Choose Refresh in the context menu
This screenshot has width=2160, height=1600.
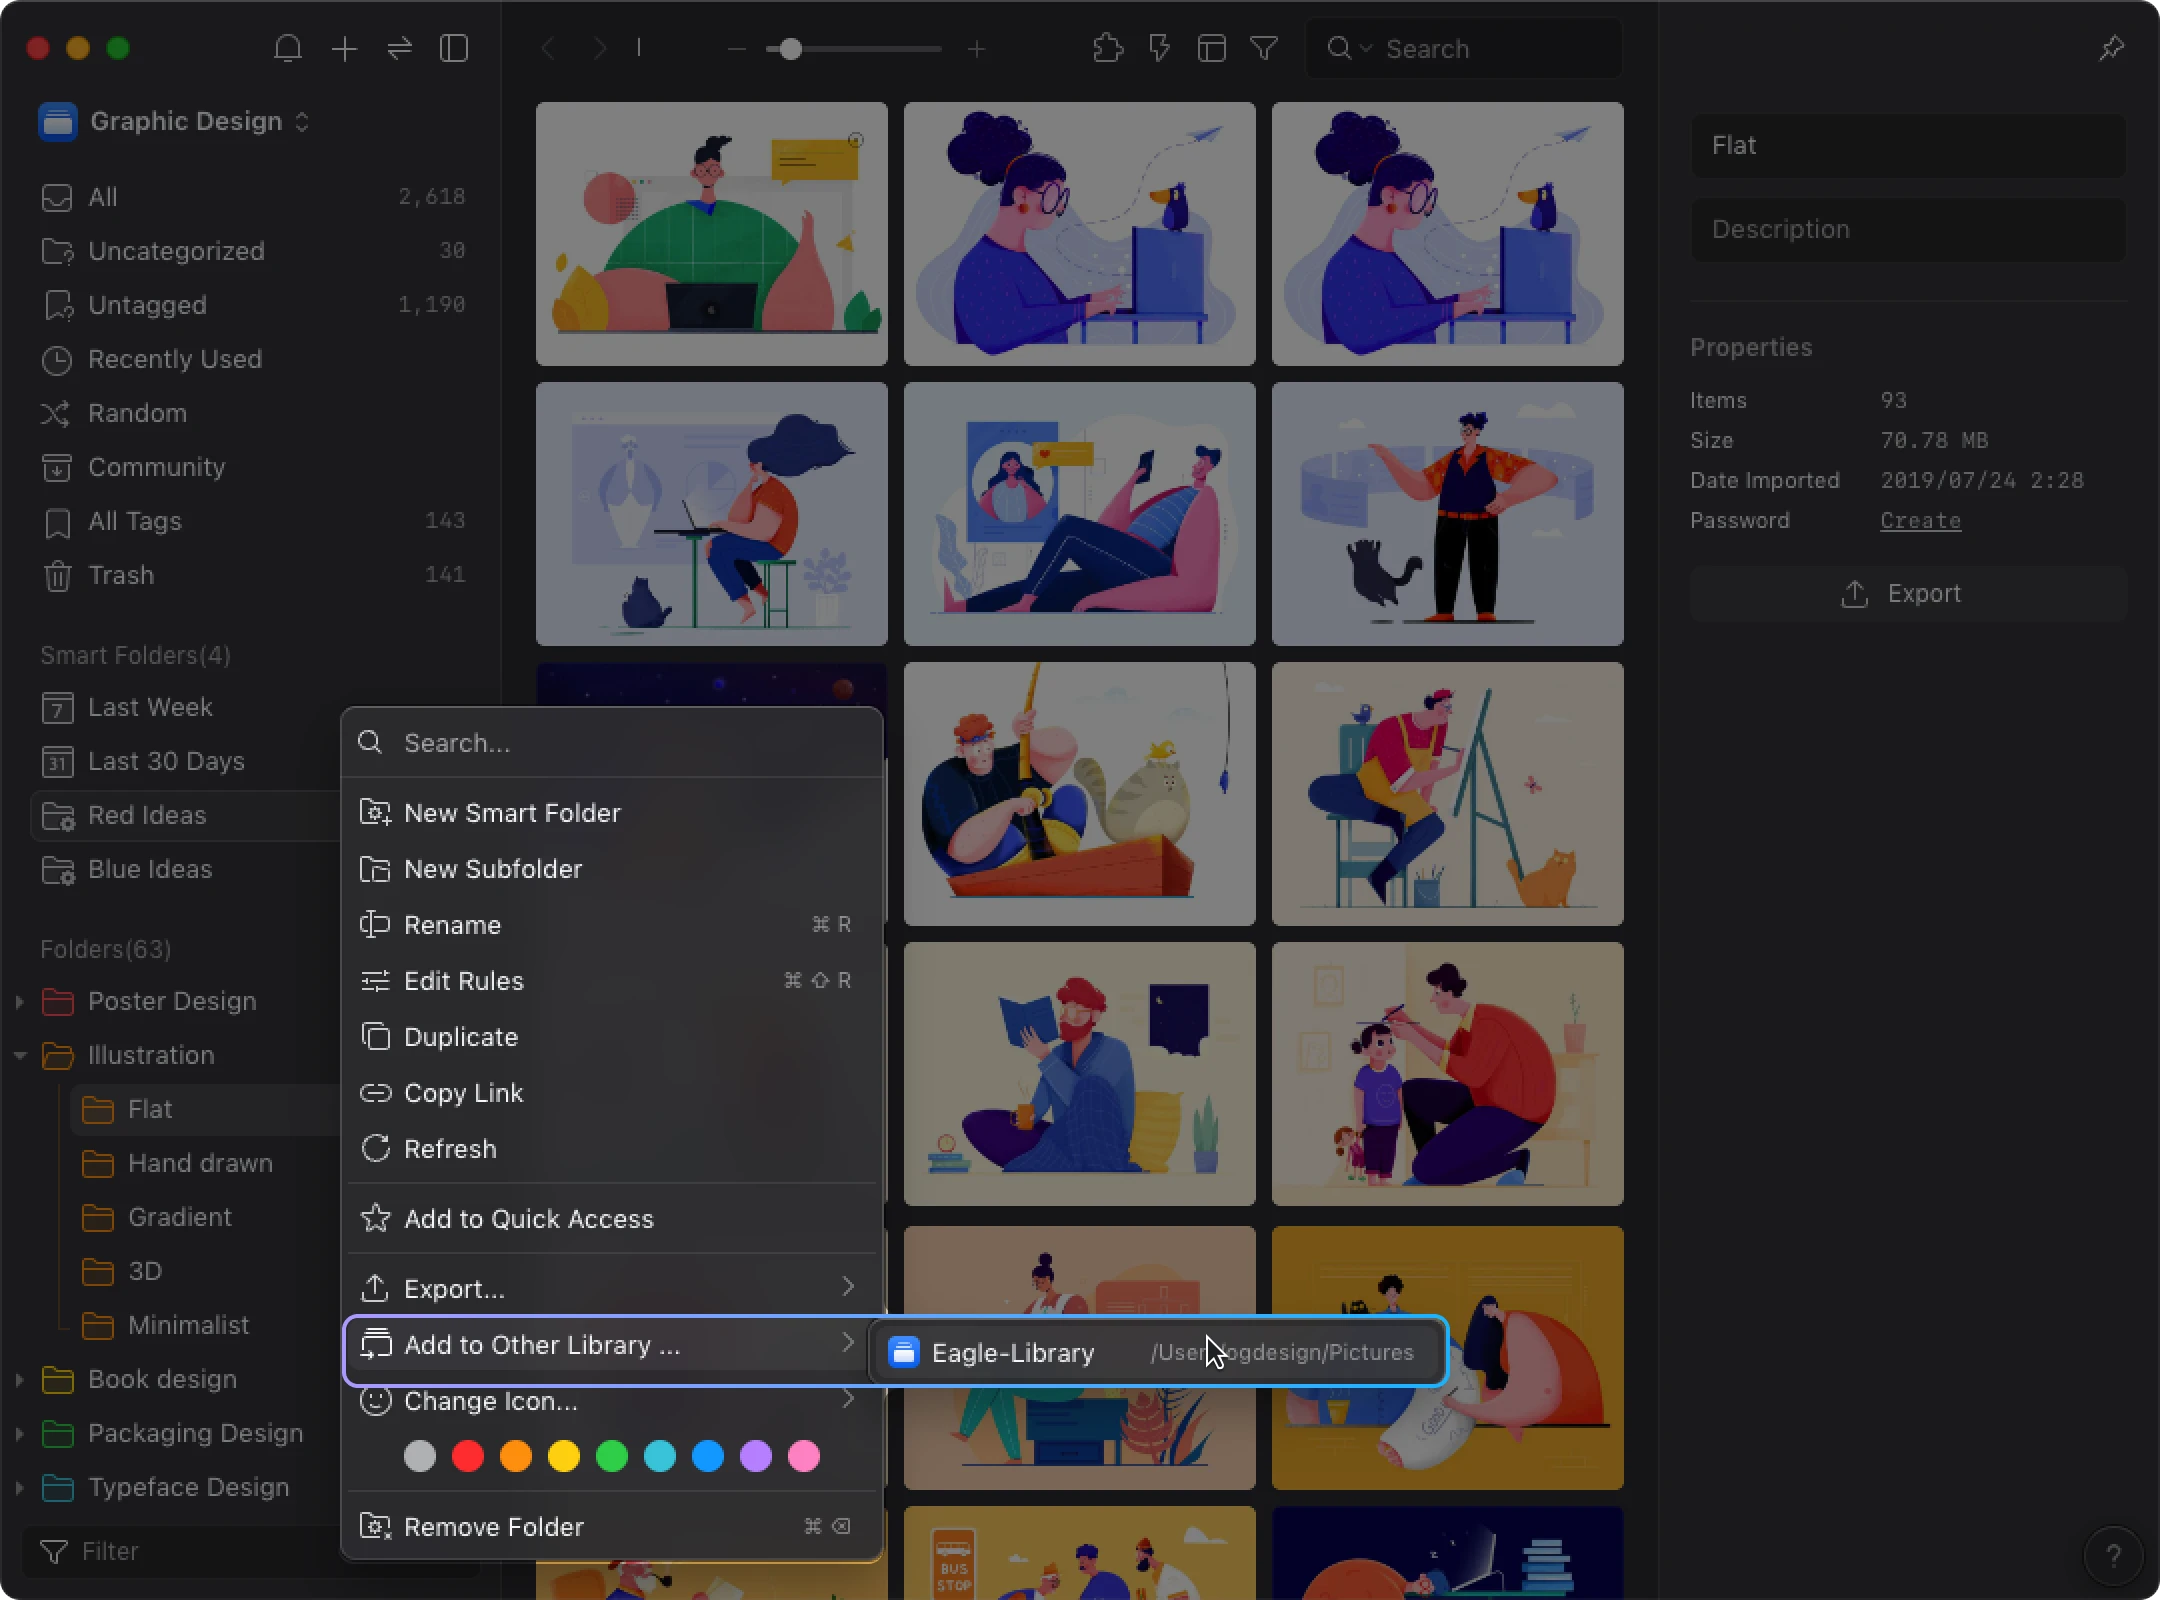[x=612, y=1149]
